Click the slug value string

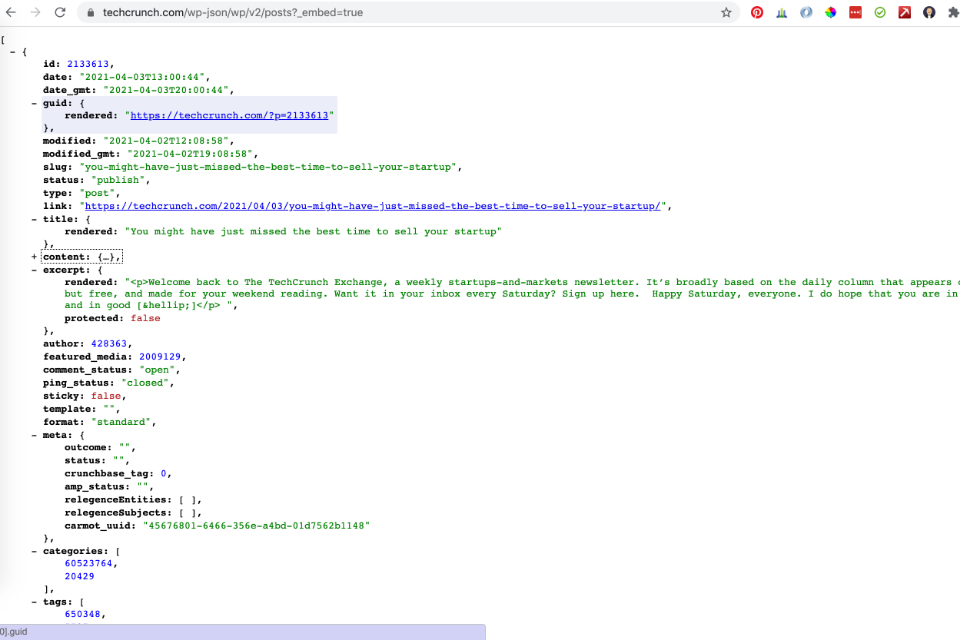268,167
